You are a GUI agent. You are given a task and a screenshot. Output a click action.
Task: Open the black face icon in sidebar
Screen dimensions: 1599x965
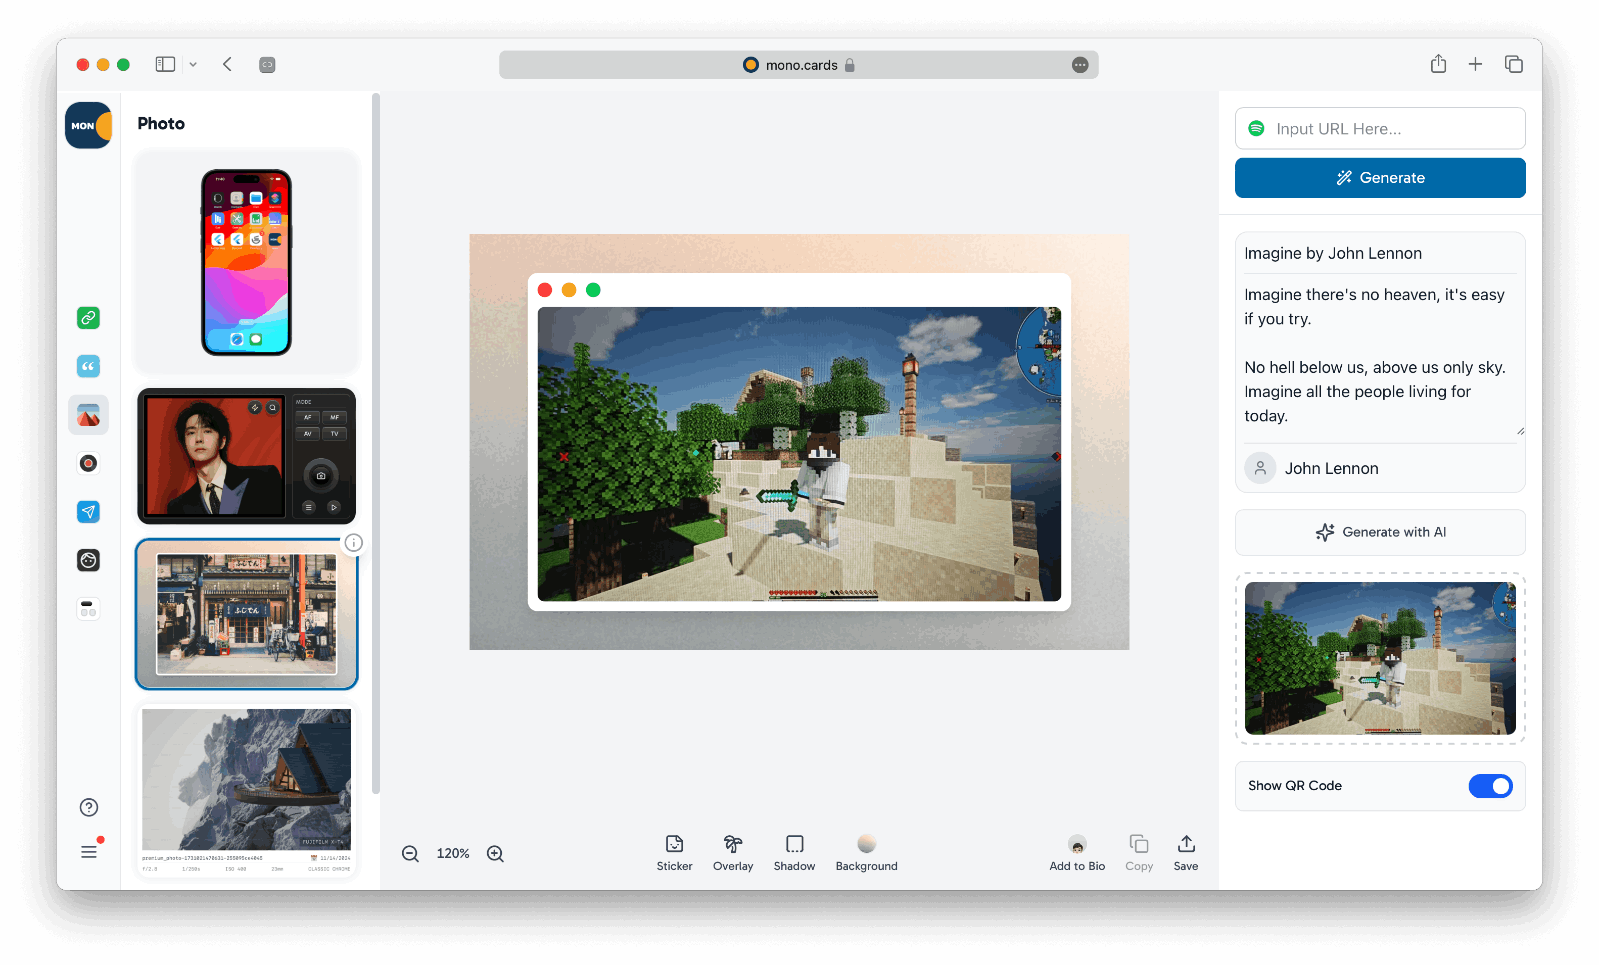[88, 560]
